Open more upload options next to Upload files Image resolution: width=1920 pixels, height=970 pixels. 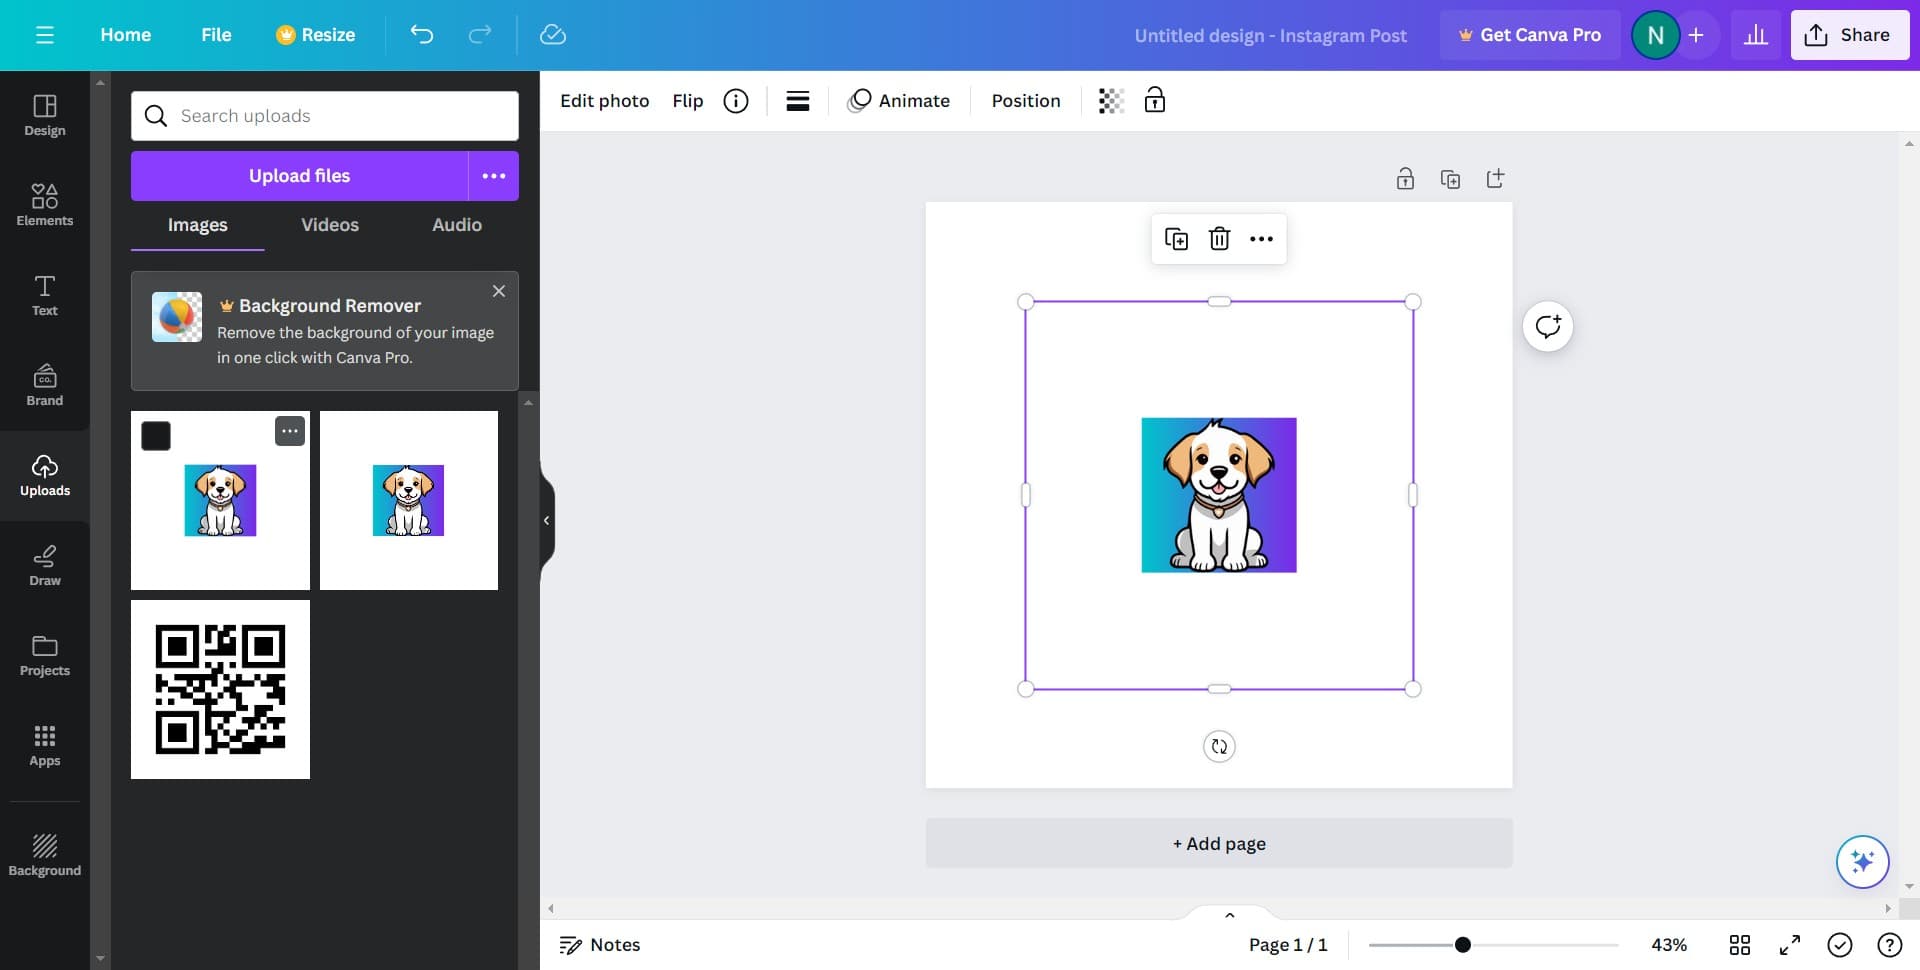coord(493,176)
